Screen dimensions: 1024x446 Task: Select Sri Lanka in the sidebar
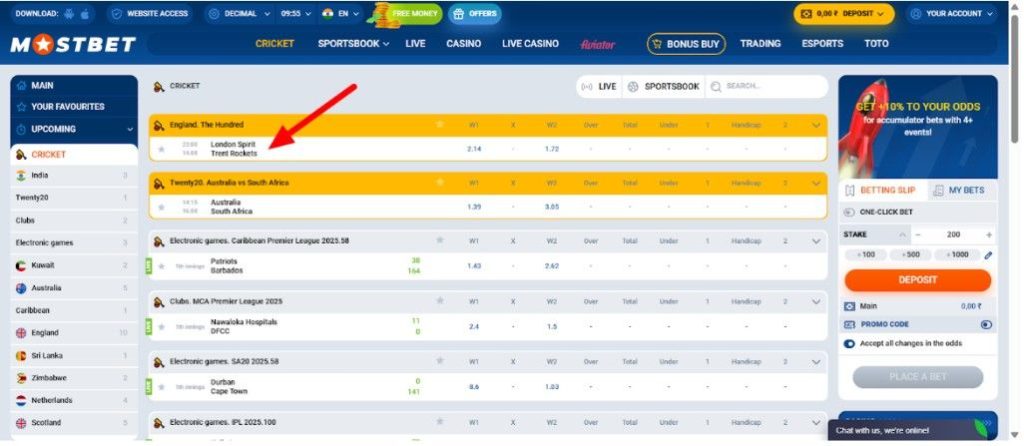(x=72, y=356)
